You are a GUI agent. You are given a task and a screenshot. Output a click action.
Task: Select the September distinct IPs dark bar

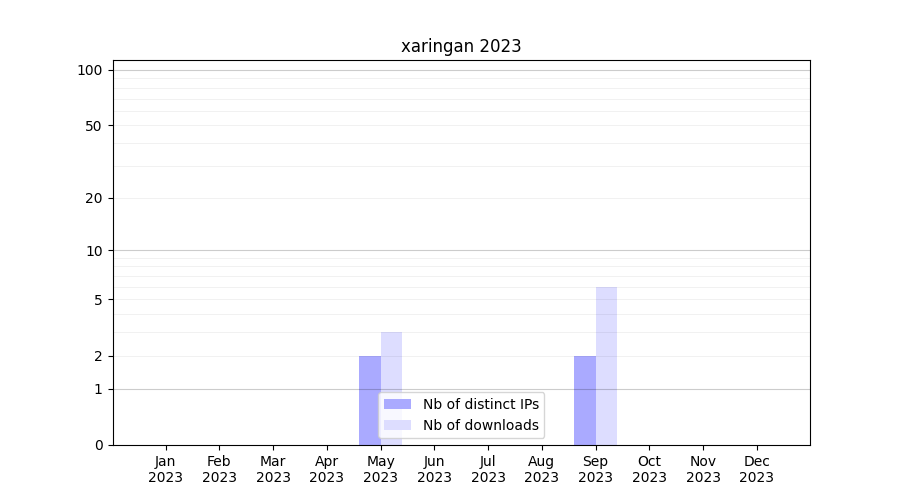tap(584, 400)
